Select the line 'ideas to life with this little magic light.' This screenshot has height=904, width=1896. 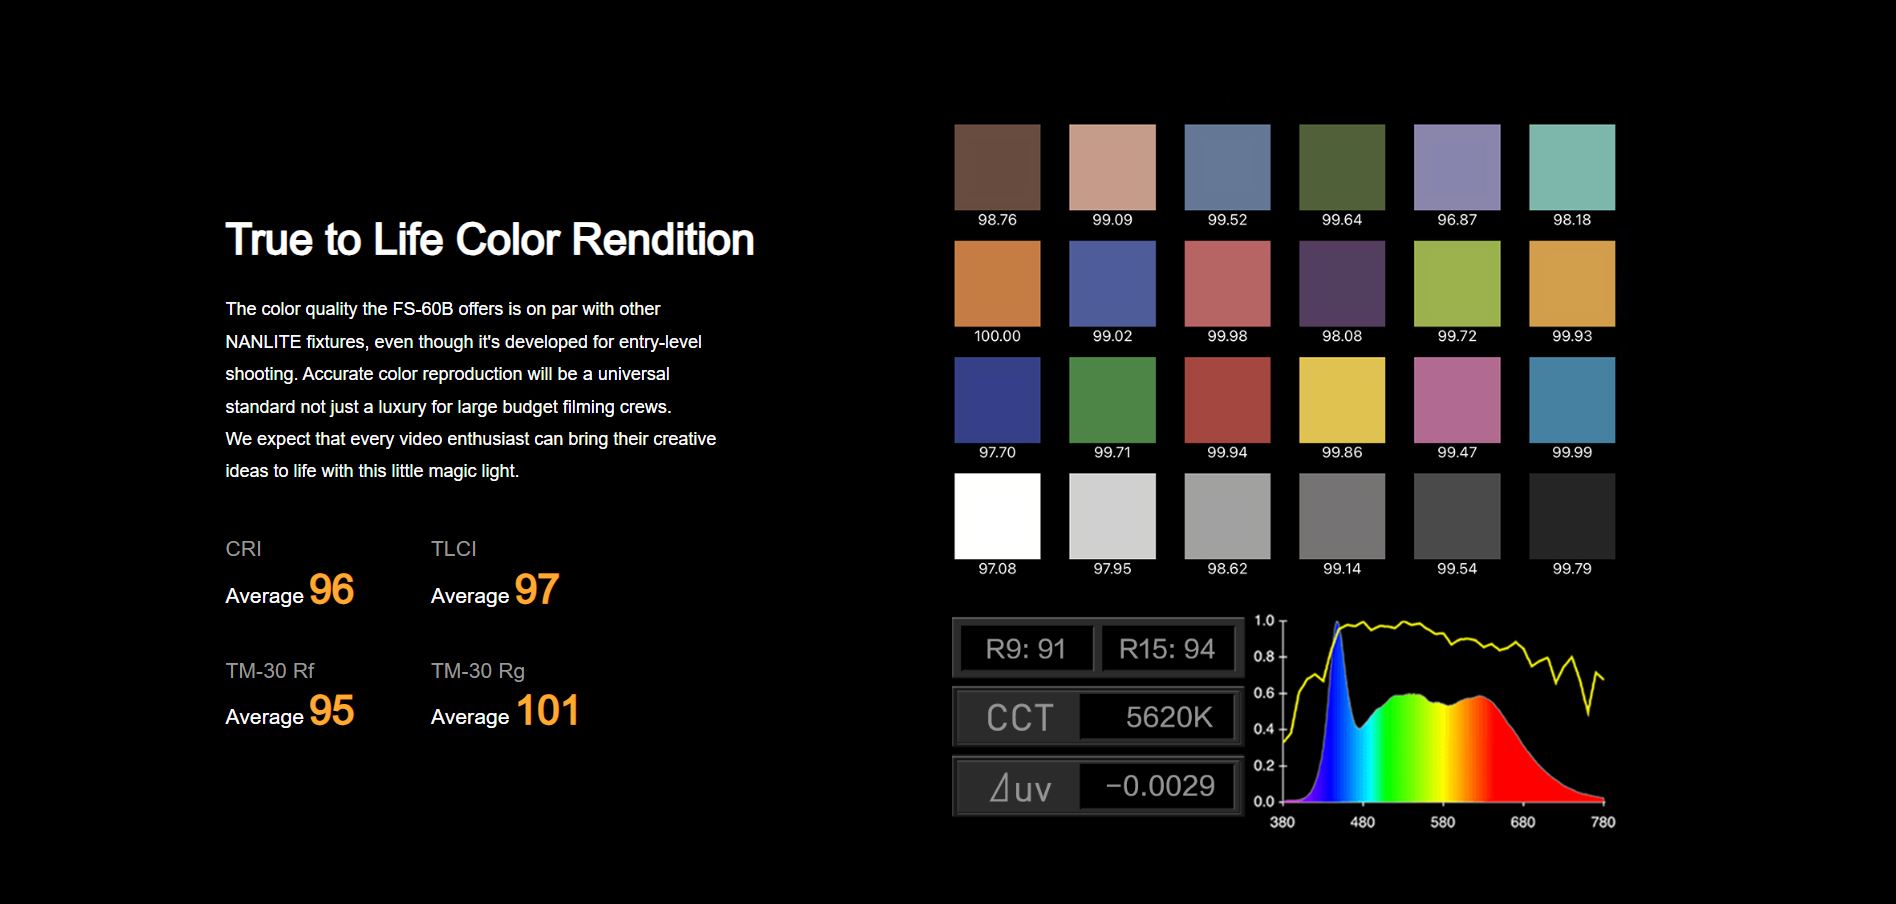click(372, 471)
